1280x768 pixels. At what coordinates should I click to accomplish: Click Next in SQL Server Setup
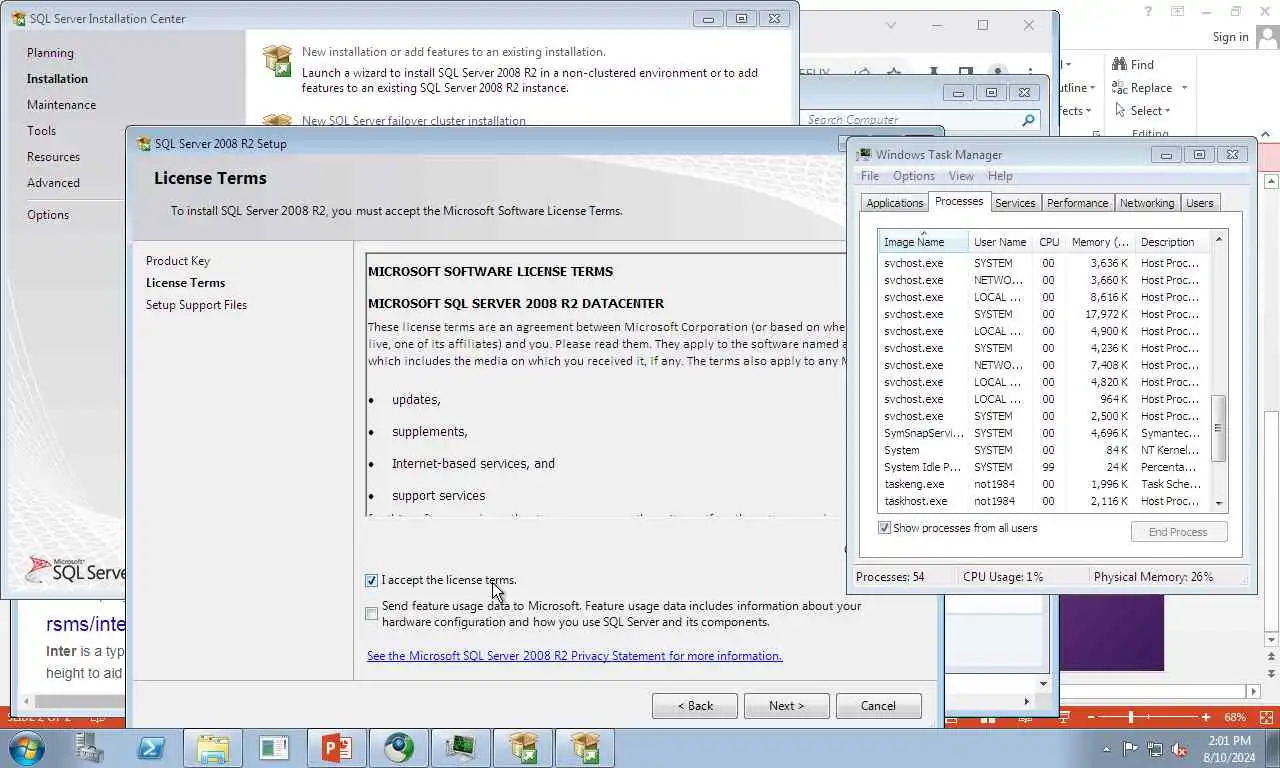pos(787,706)
